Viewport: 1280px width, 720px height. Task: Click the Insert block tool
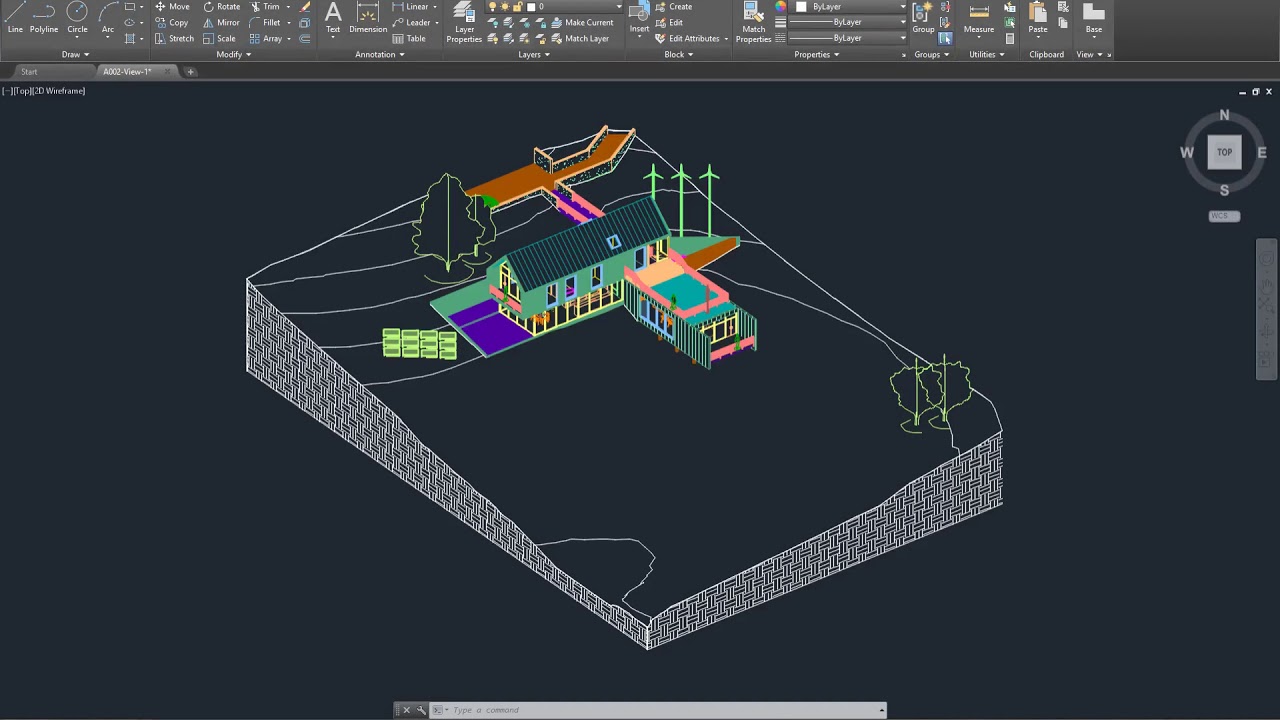coord(639,19)
